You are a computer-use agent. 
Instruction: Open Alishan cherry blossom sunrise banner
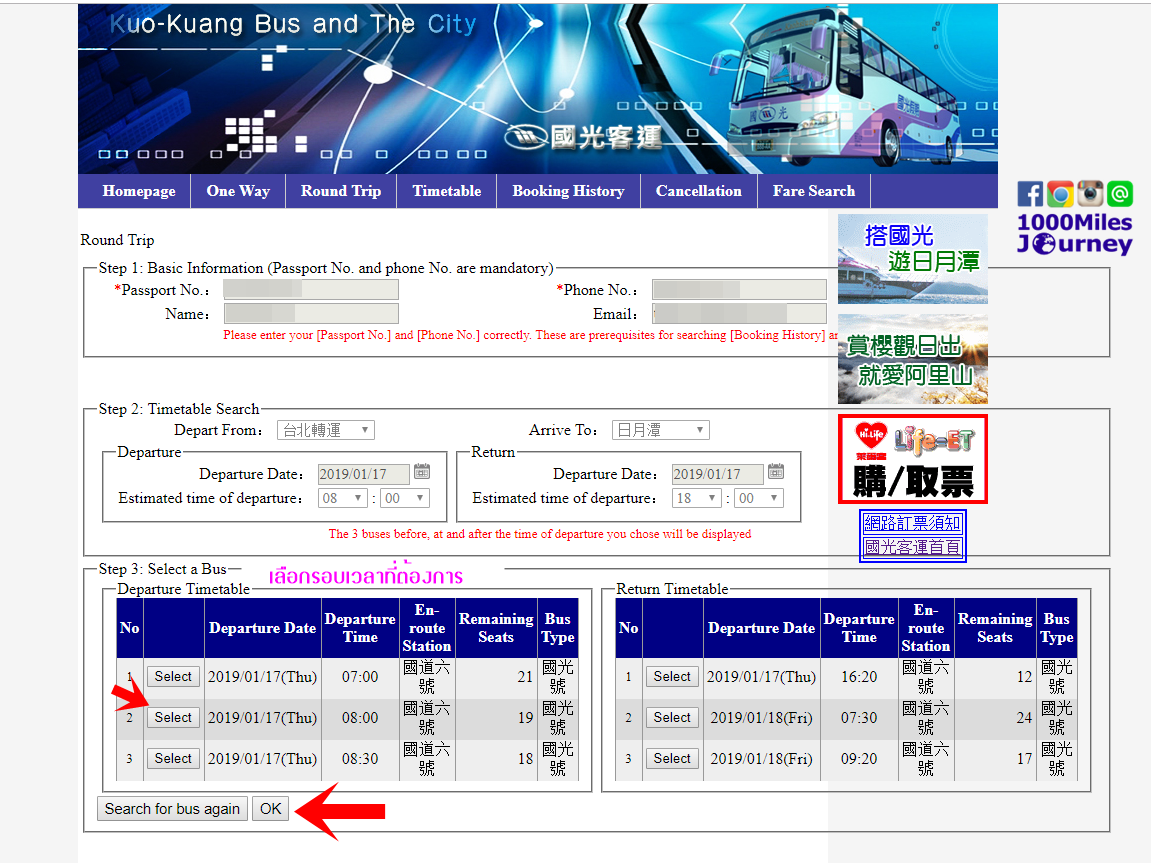click(x=912, y=360)
